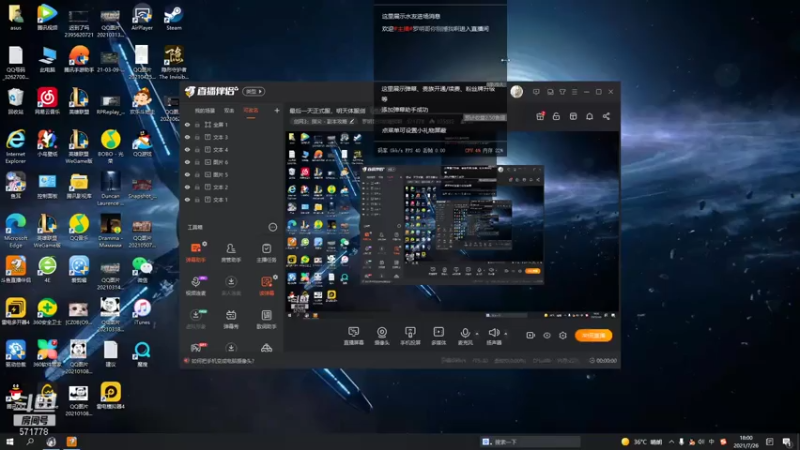Add 直播屏幕 screen capture source
The height and width of the screenshot is (450, 800).
[354, 336]
